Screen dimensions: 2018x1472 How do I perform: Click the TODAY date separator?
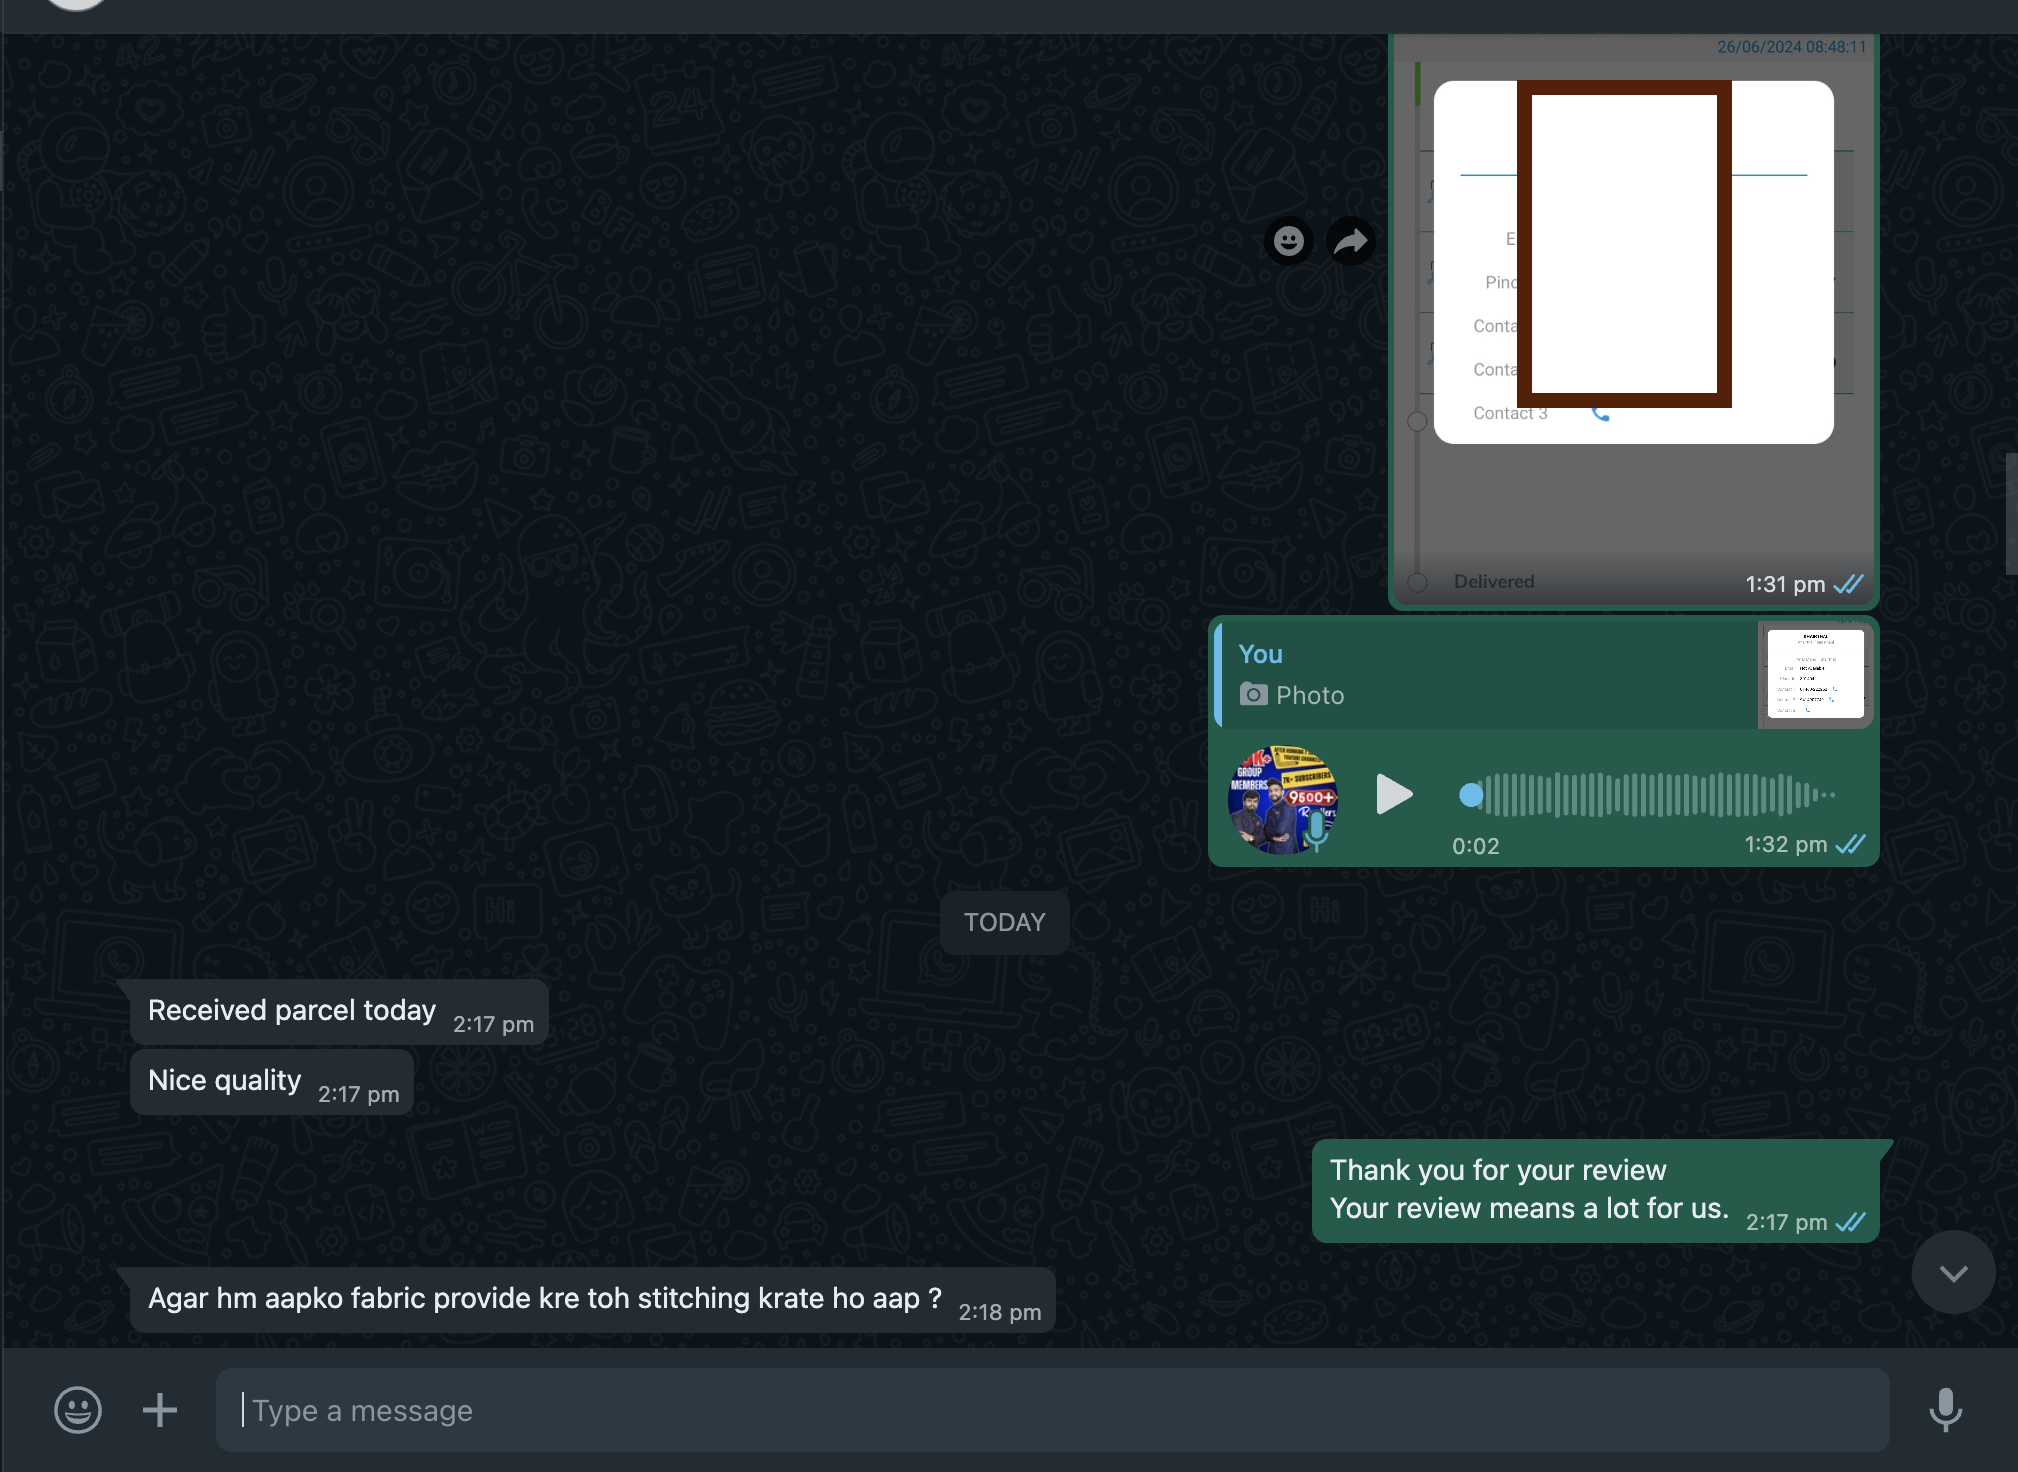[x=1004, y=922]
